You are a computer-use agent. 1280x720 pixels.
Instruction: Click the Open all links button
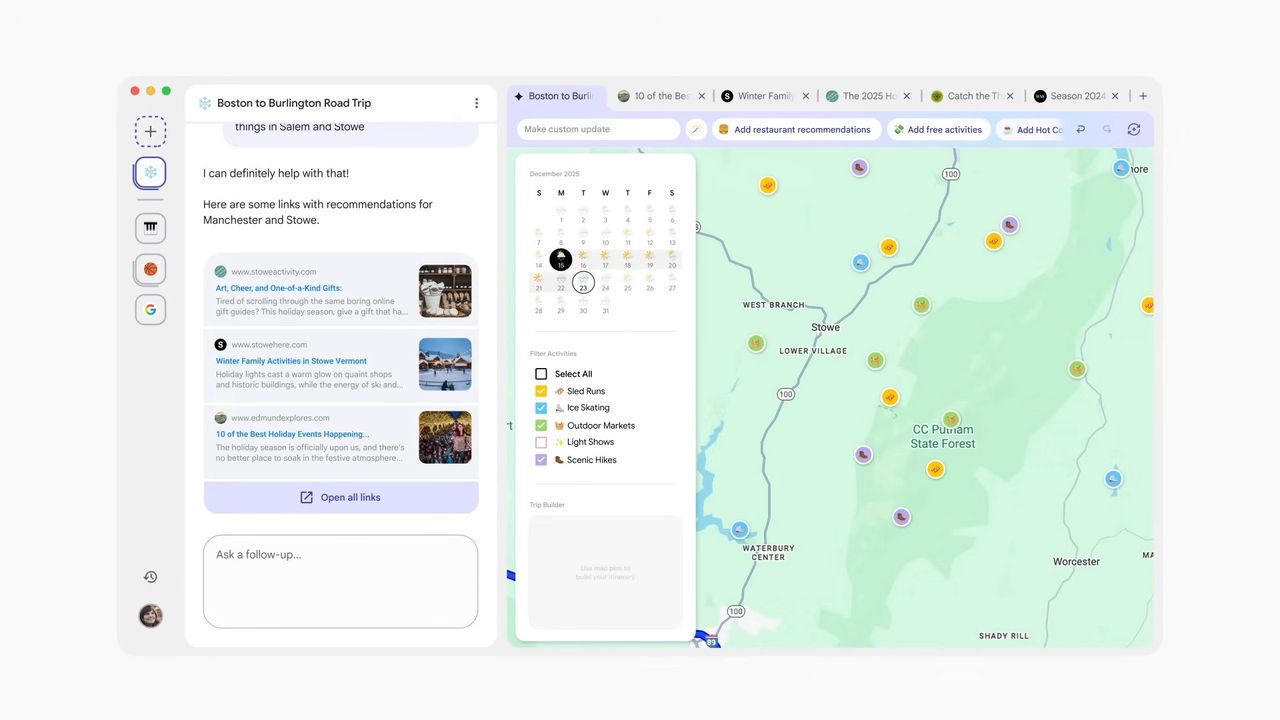tap(341, 497)
